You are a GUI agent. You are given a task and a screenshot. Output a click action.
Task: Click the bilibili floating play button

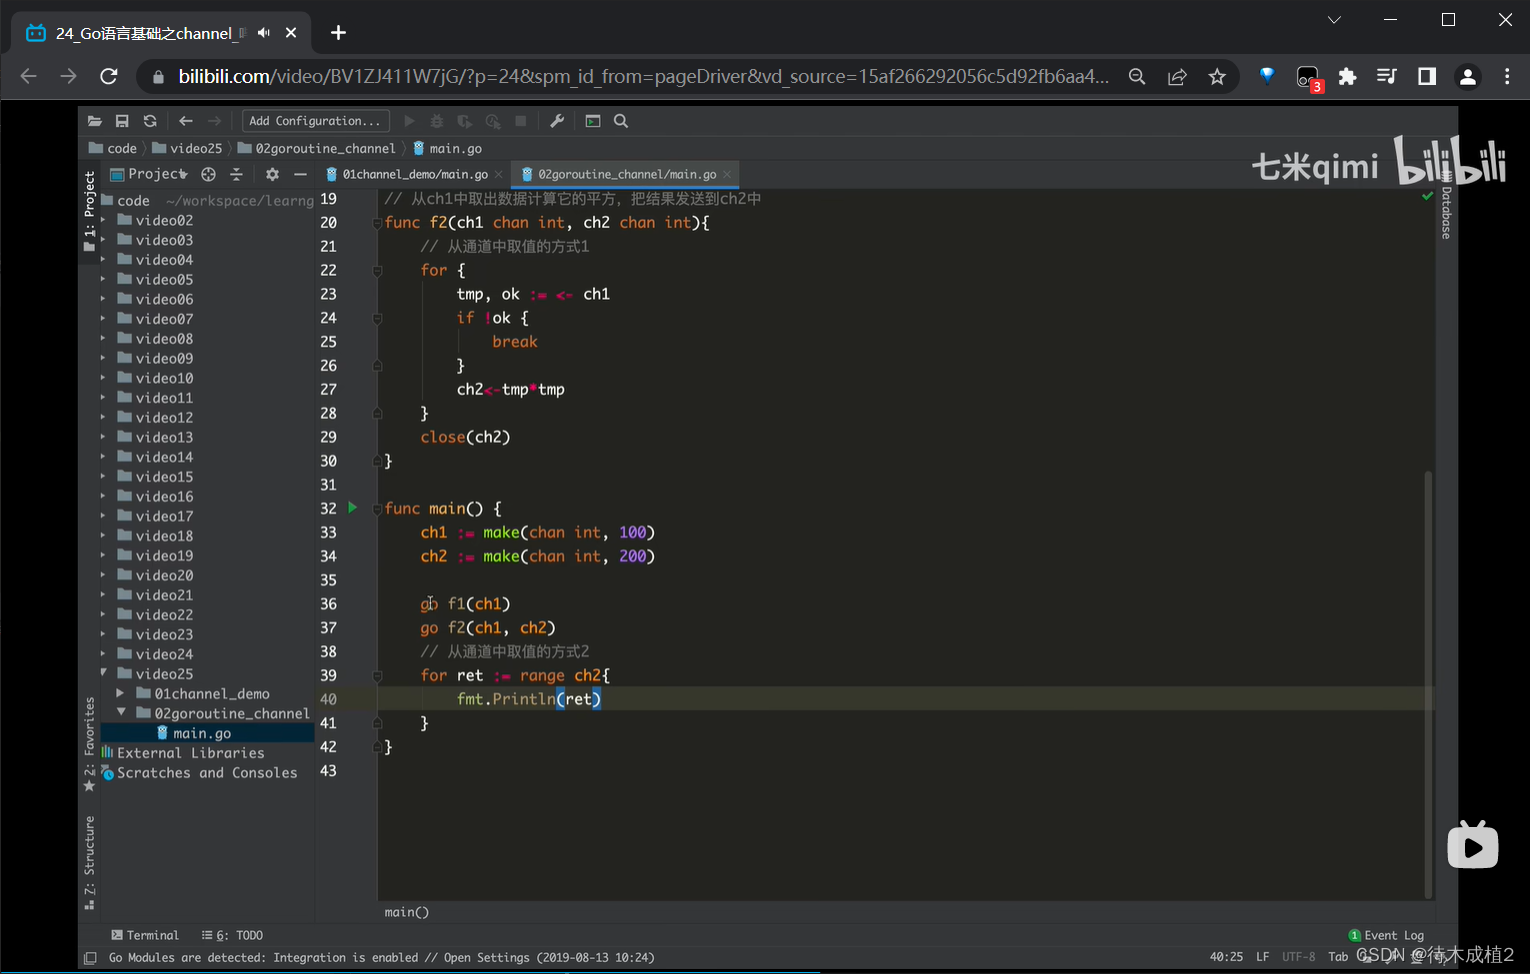[x=1473, y=846]
